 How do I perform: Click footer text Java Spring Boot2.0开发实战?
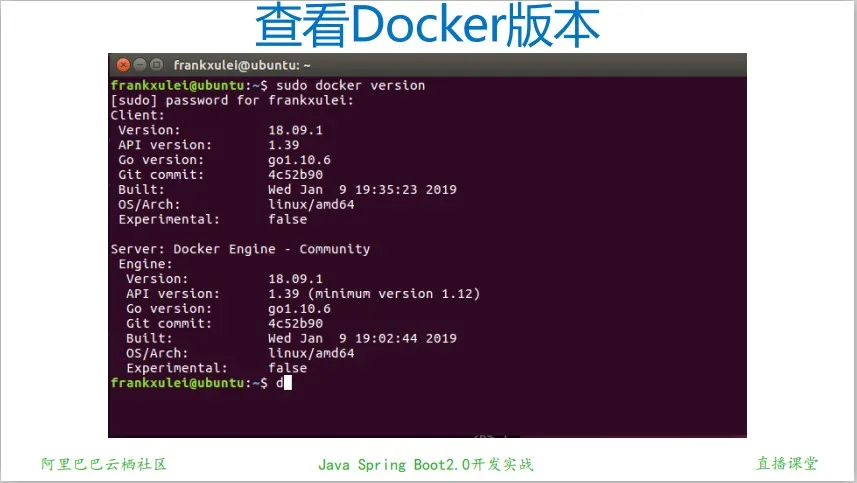[426, 464]
